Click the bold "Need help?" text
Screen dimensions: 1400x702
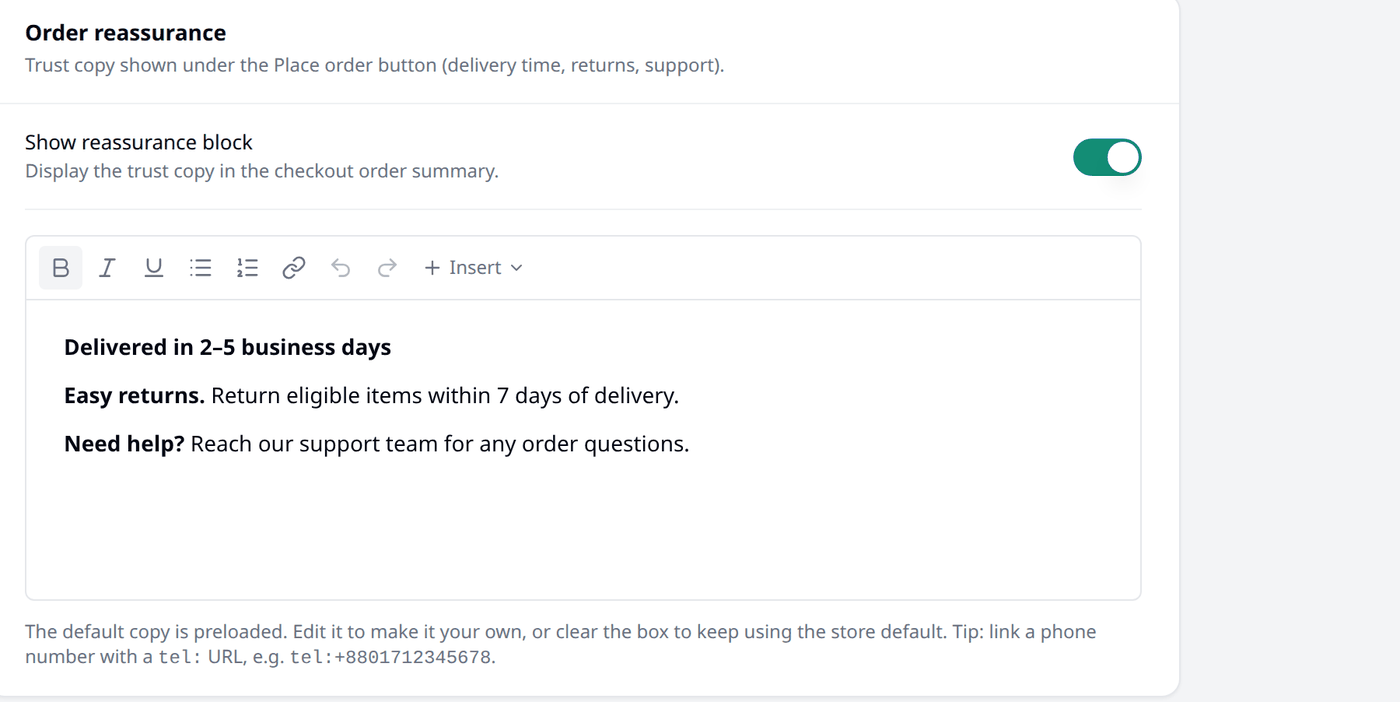click(x=124, y=443)
